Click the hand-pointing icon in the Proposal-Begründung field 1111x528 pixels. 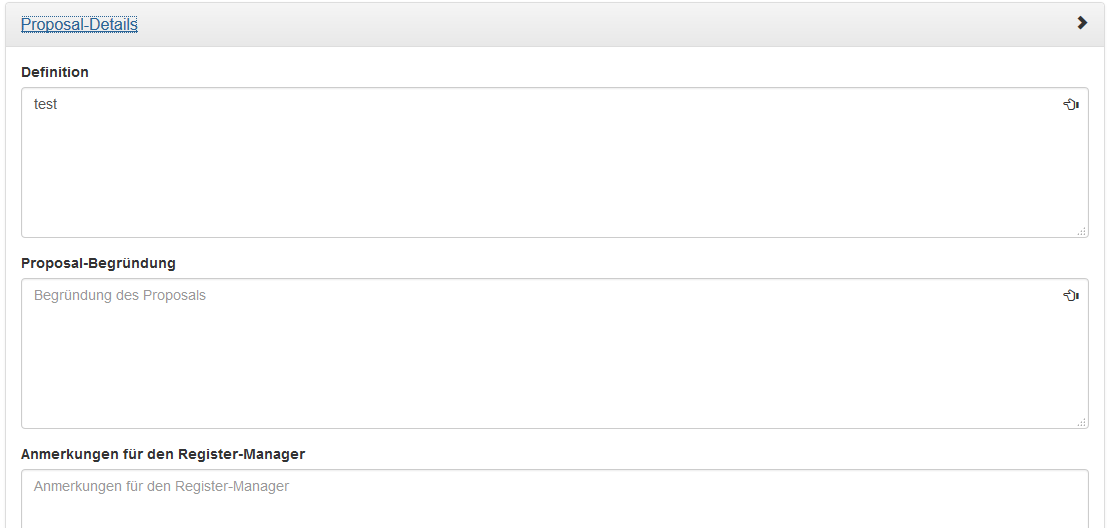click(x=1071, y=296)
